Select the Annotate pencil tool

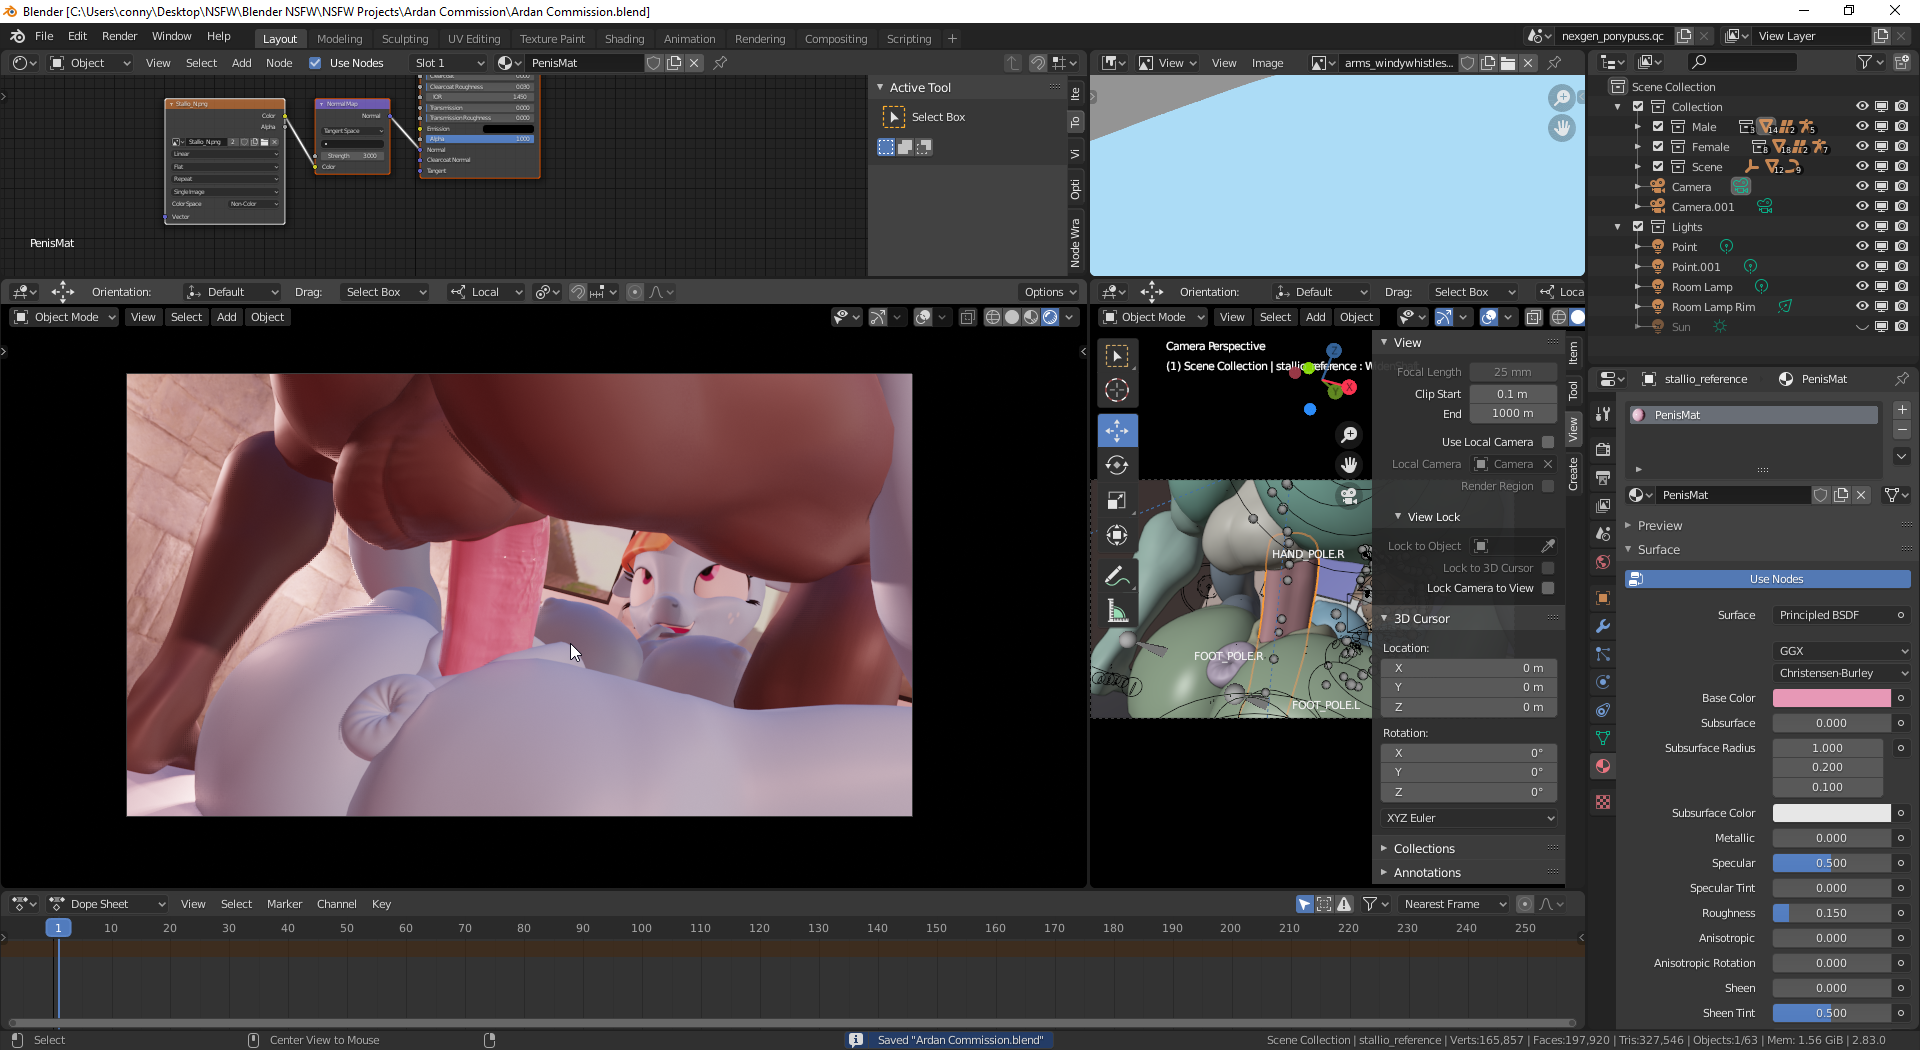pyautogui.click(x=1117, y=576)
